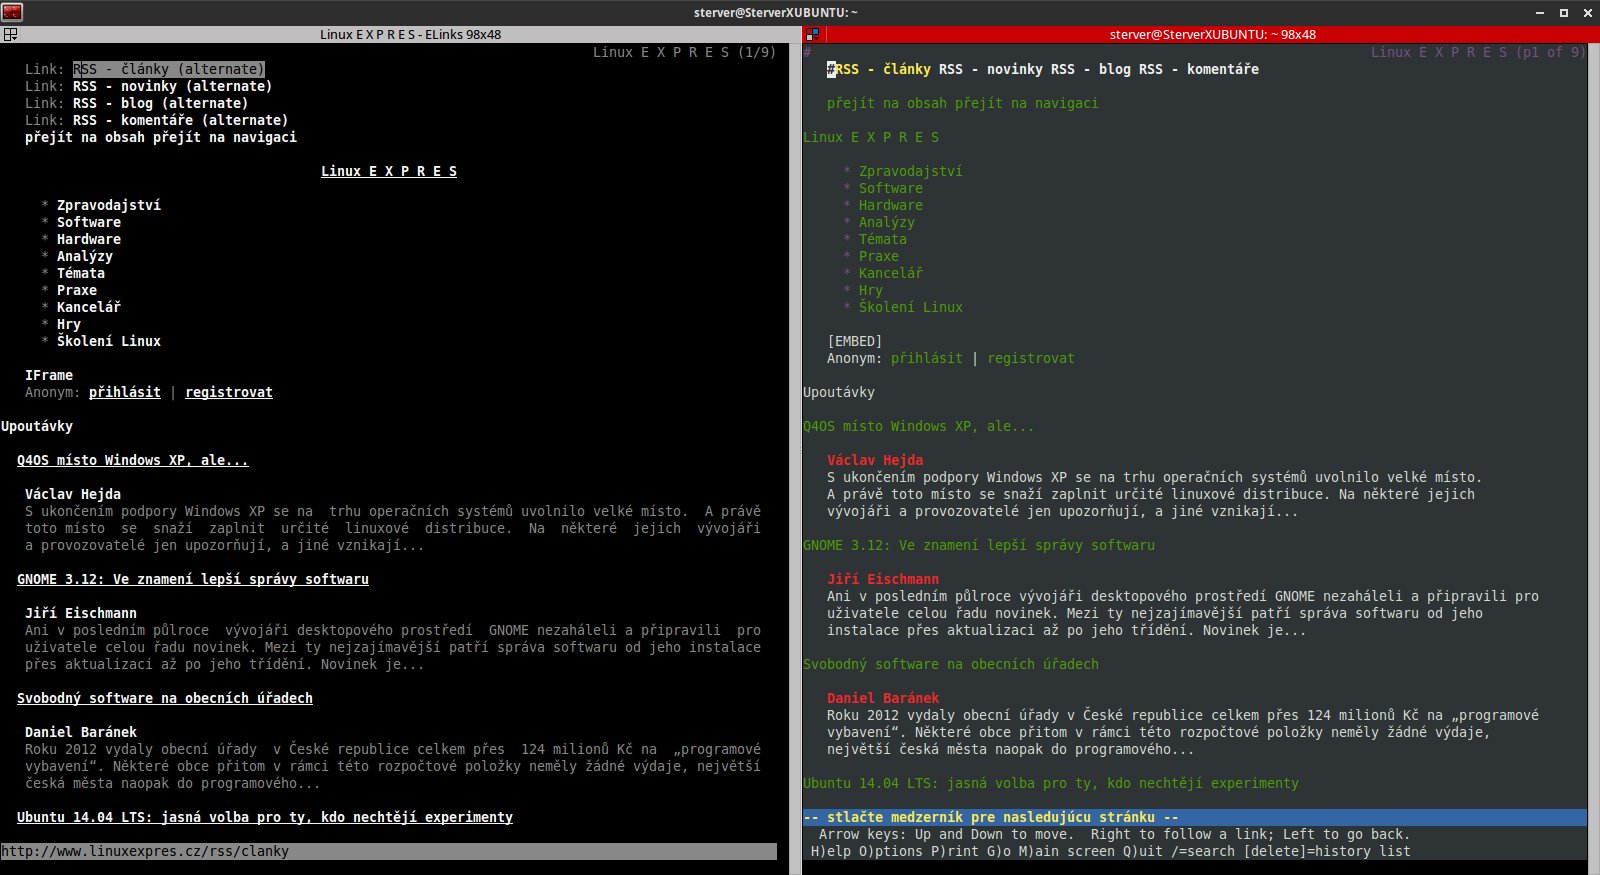
Task: Select green Hry in Lynx pane
Action: 871,290
